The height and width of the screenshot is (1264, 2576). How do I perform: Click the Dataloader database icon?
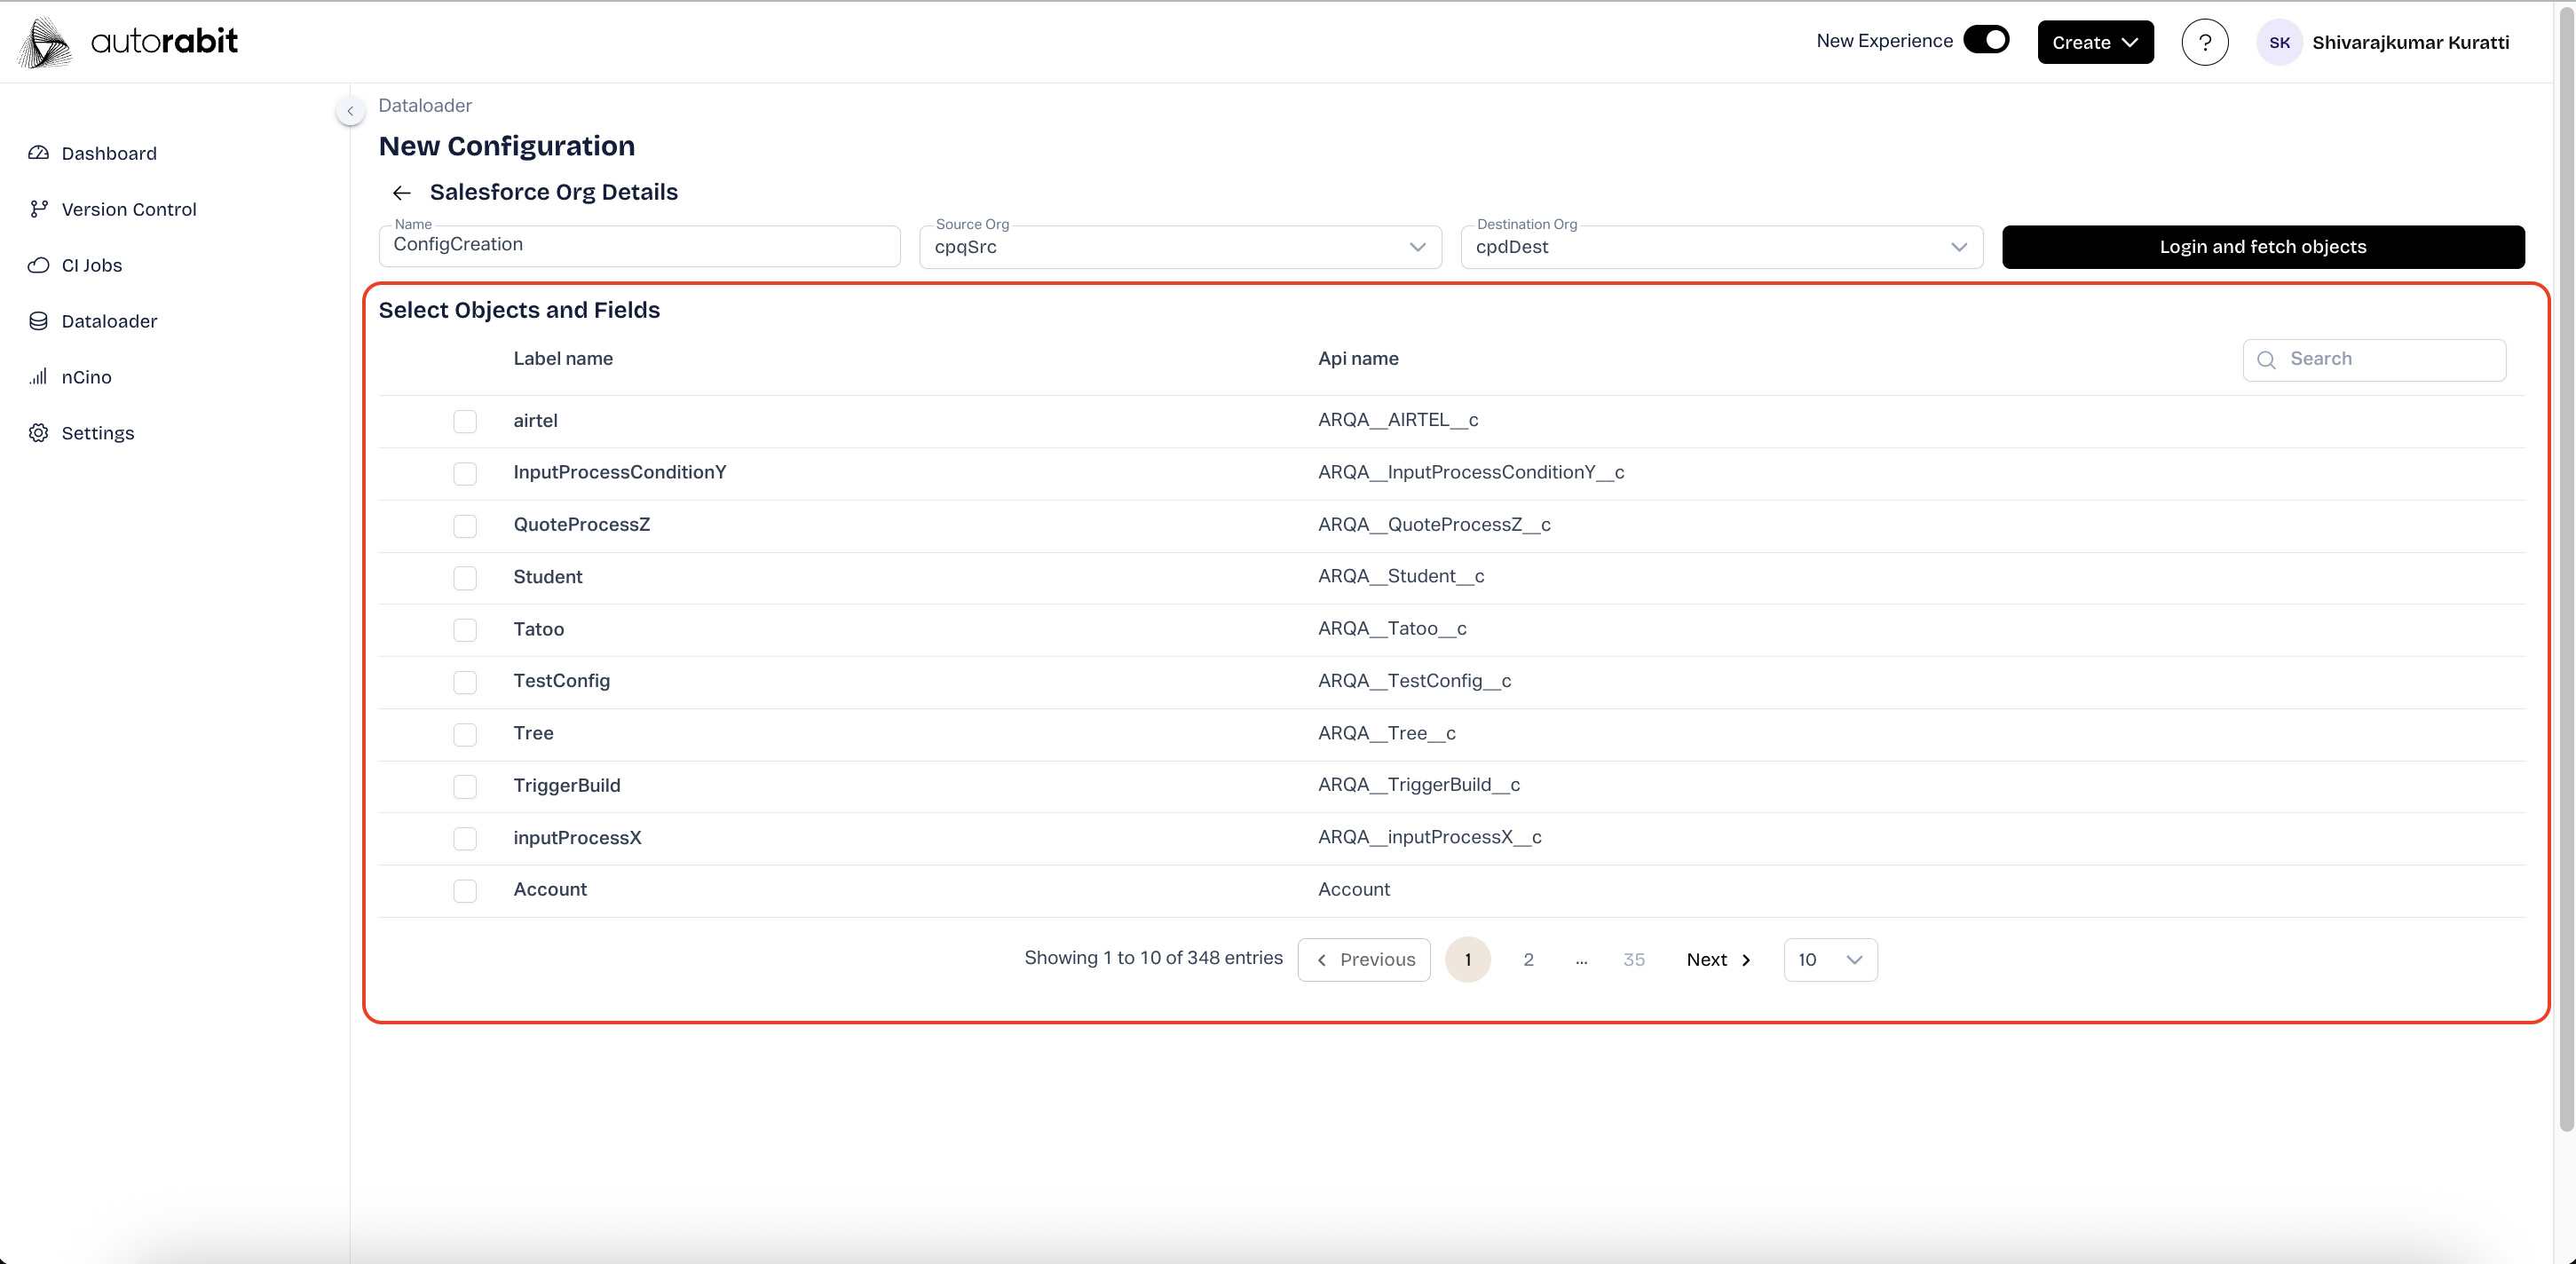[x=38, y=321]
